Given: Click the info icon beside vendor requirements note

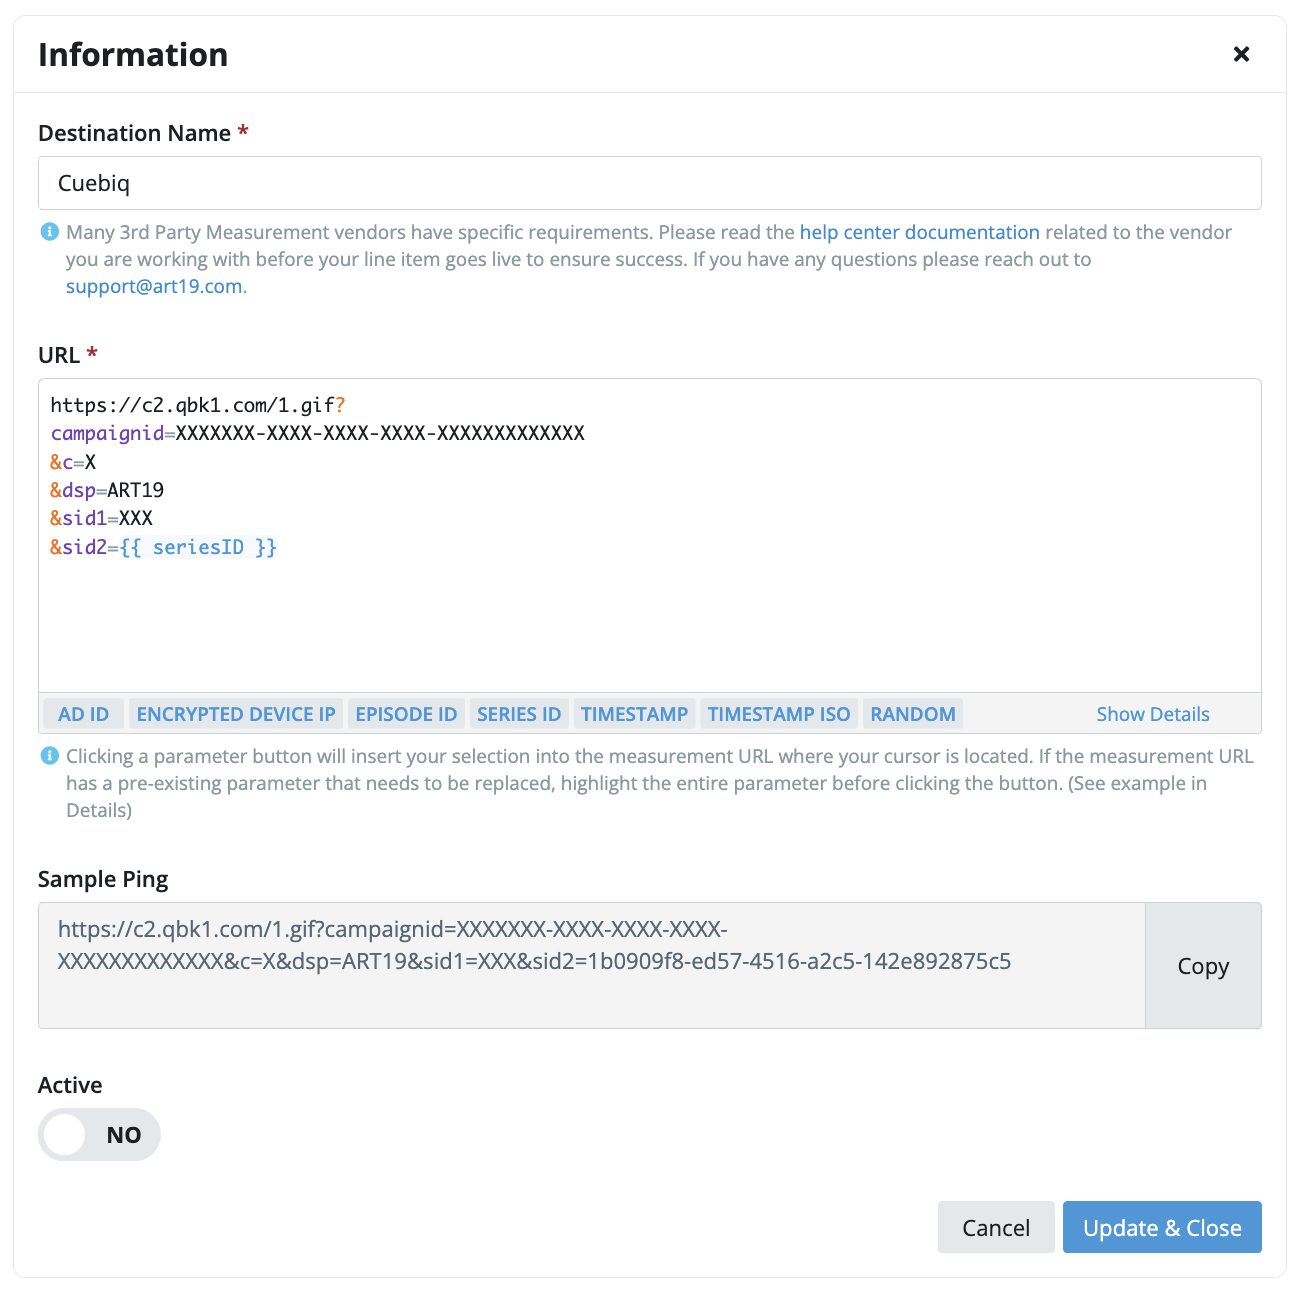Looking at the screenshot, I should [49, 232].
